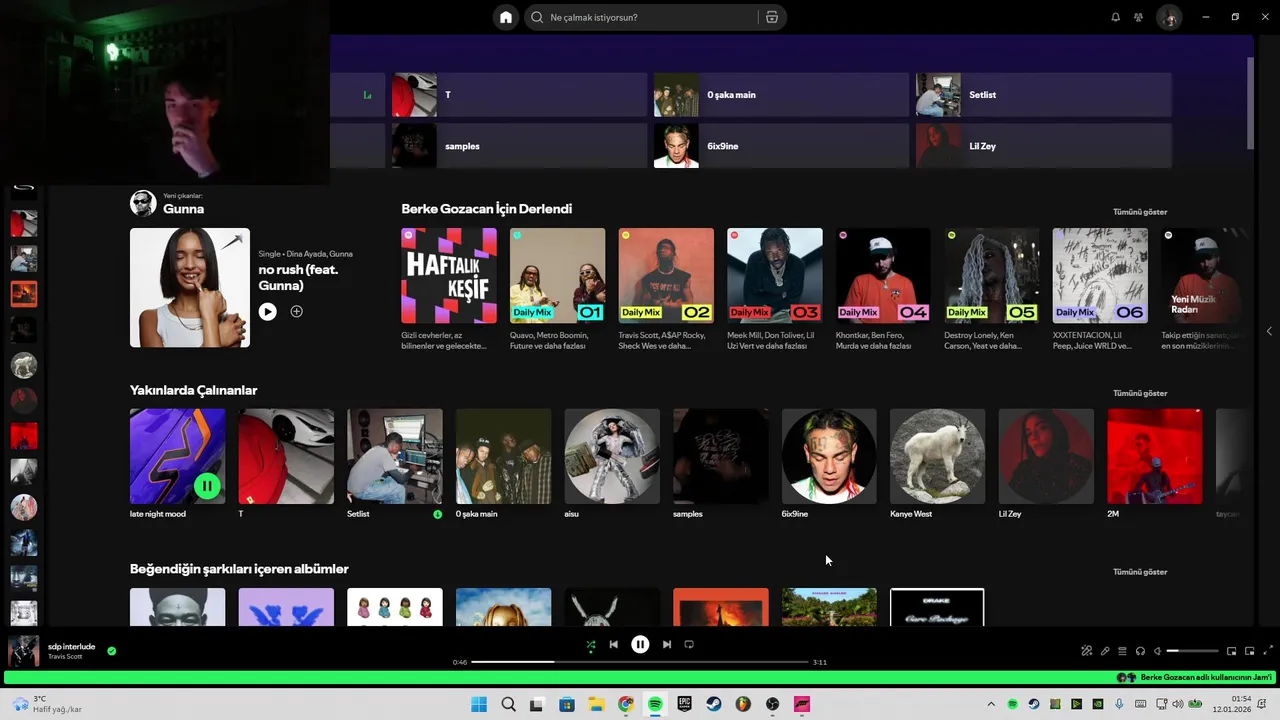1280x720 pixels.
Task: Toggle the liked checkmark next to sdp interlude
Action: click(x=112, y=651)
